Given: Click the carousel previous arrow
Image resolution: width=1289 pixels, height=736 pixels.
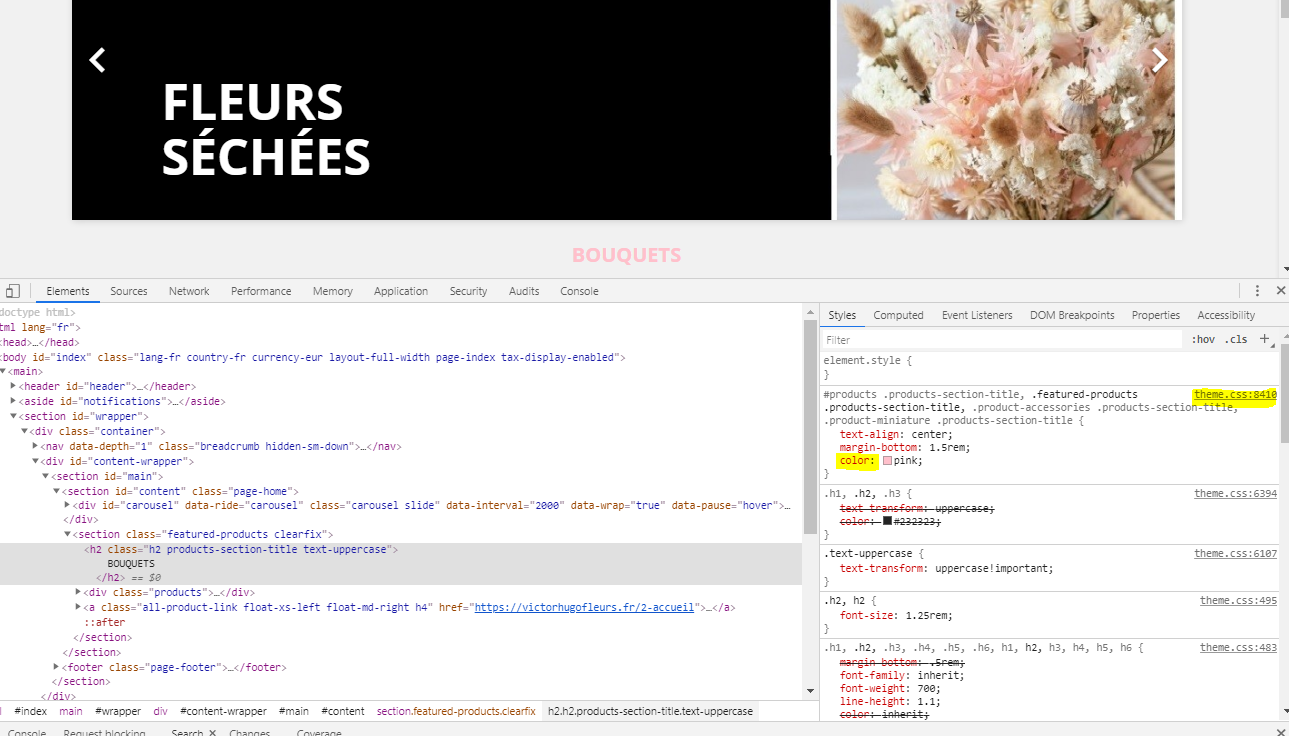Looking at the screenshot, I should coord(97,60).
